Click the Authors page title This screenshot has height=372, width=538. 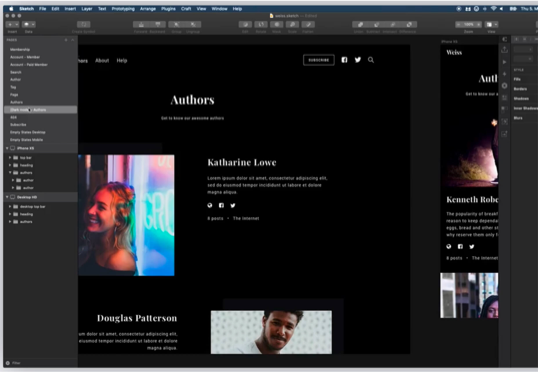pos(192,100)
